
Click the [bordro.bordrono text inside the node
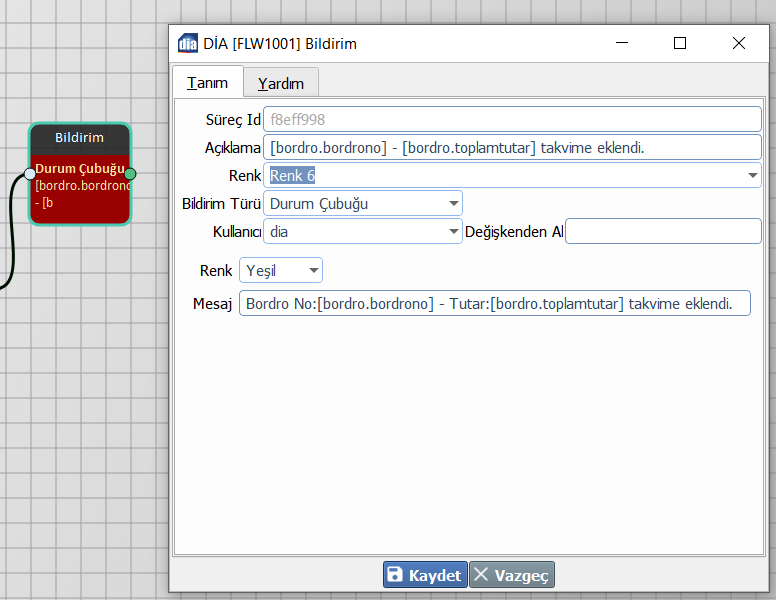[82, 186]
